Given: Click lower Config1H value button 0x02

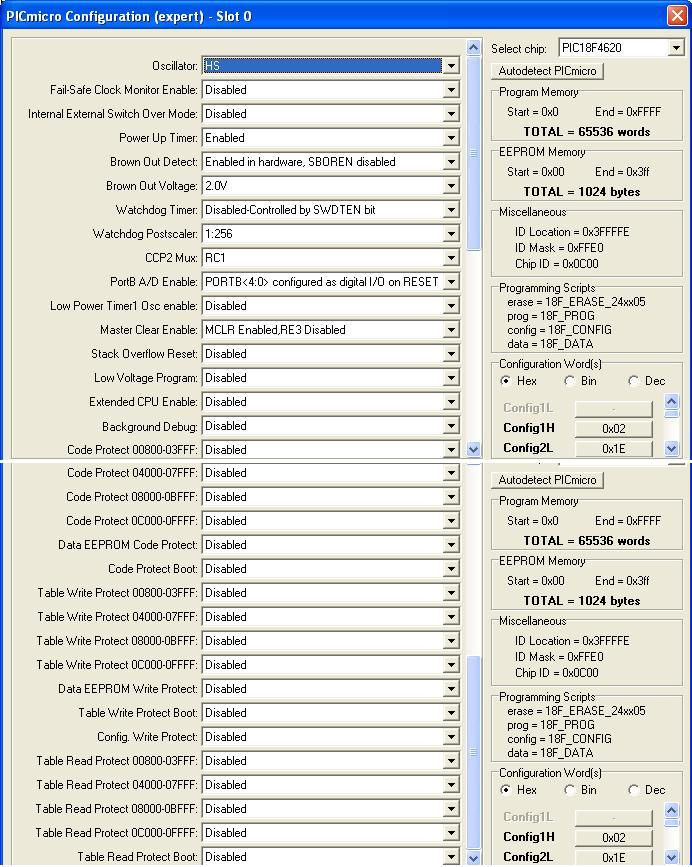Looking at the screenshot, I should click(614, 838).
